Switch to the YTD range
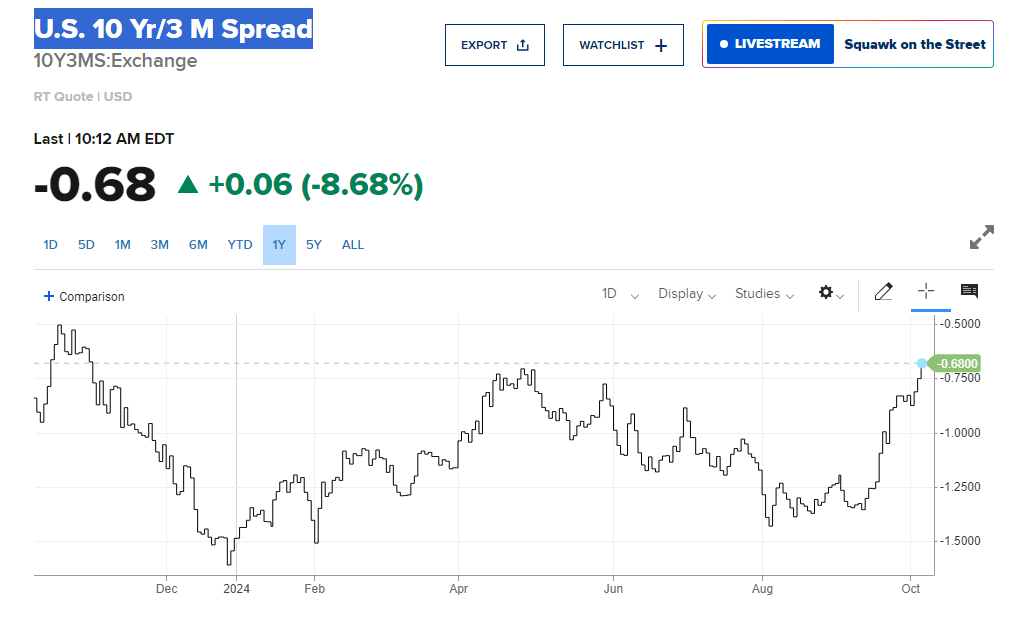The image size is (1024, 639). 240,245
